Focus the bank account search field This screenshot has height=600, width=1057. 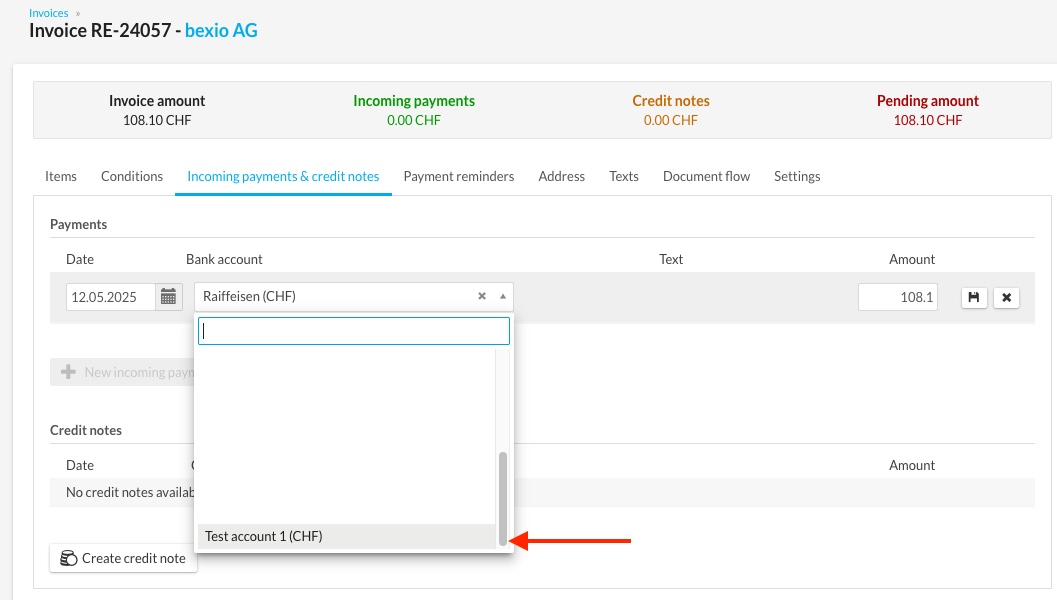[353, 331]
